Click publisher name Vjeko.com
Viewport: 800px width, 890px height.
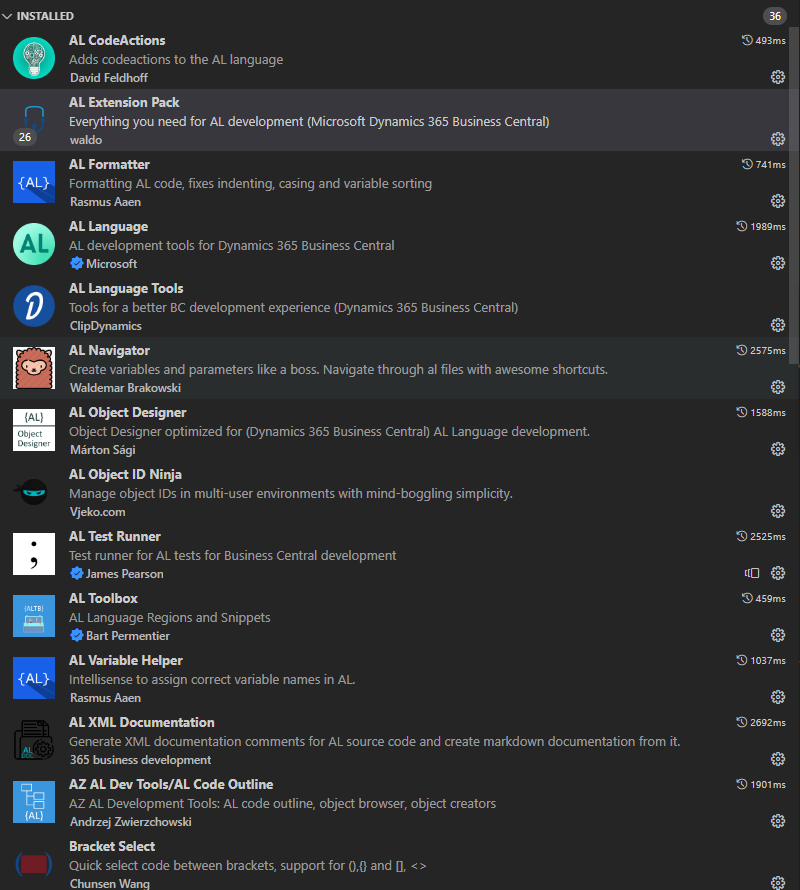tap(98, 511)
